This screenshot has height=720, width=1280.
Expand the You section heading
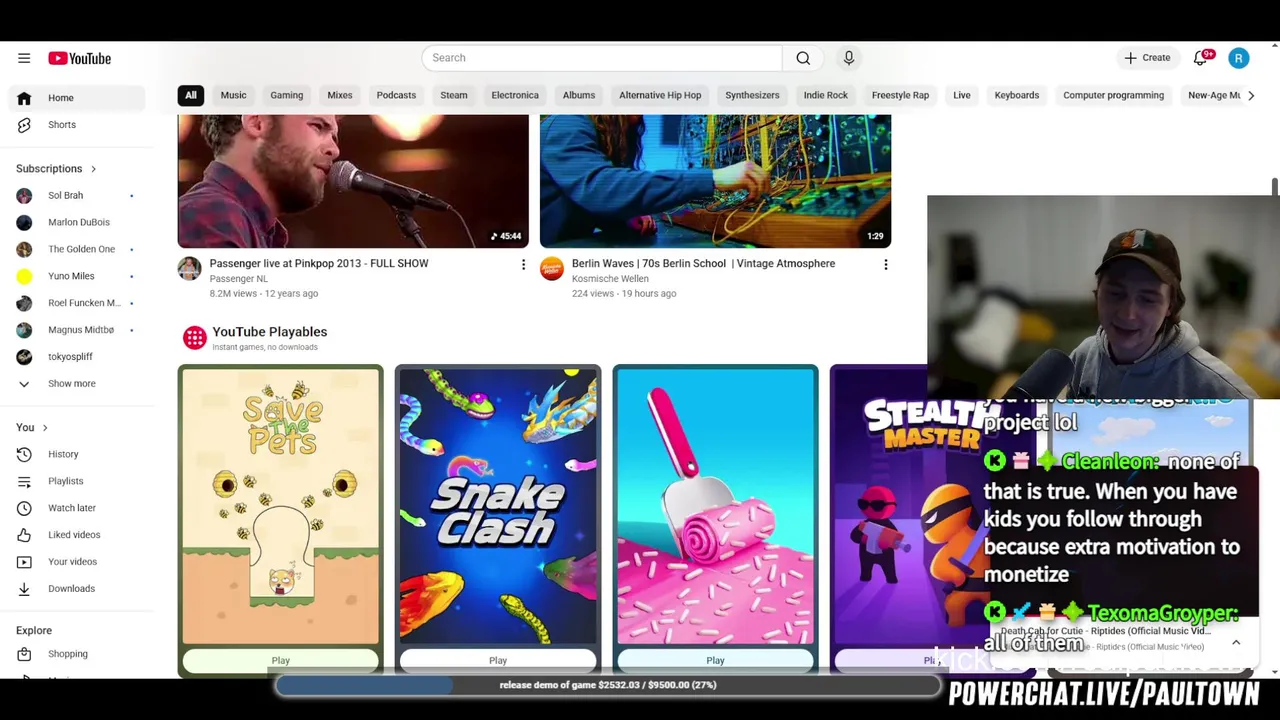coord(32,428)
